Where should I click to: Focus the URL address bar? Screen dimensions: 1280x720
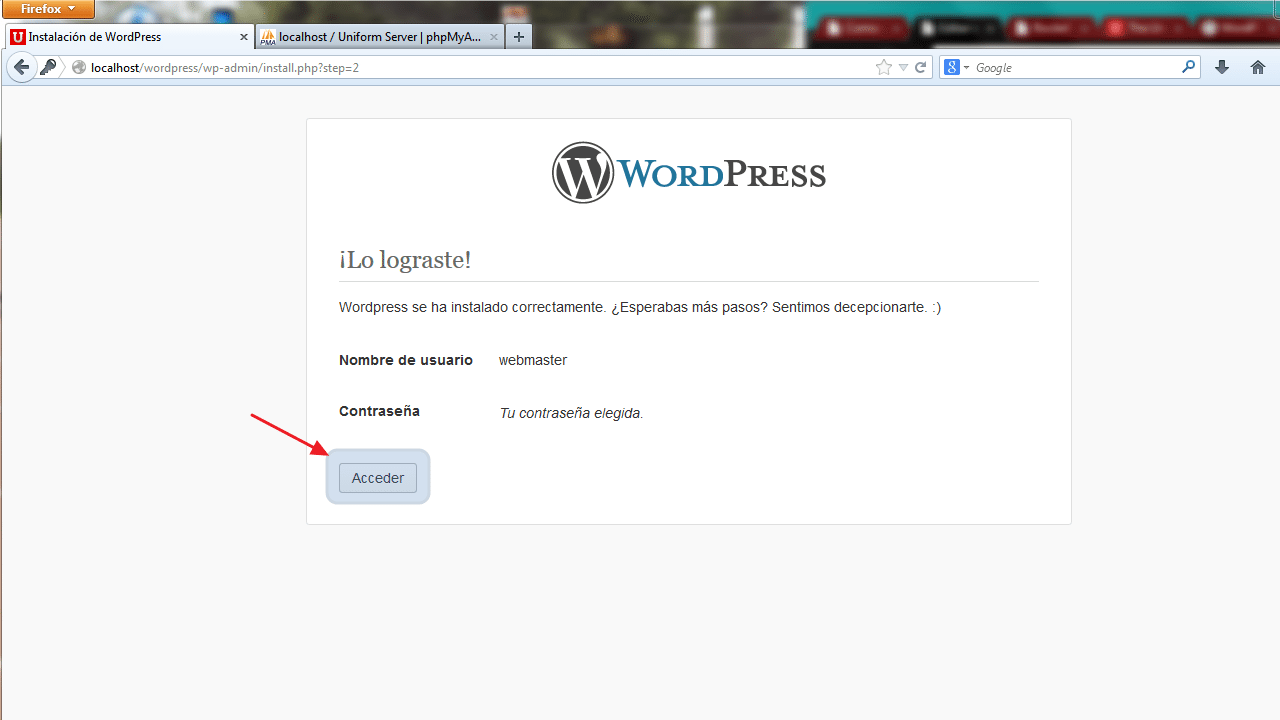(480, 67)
